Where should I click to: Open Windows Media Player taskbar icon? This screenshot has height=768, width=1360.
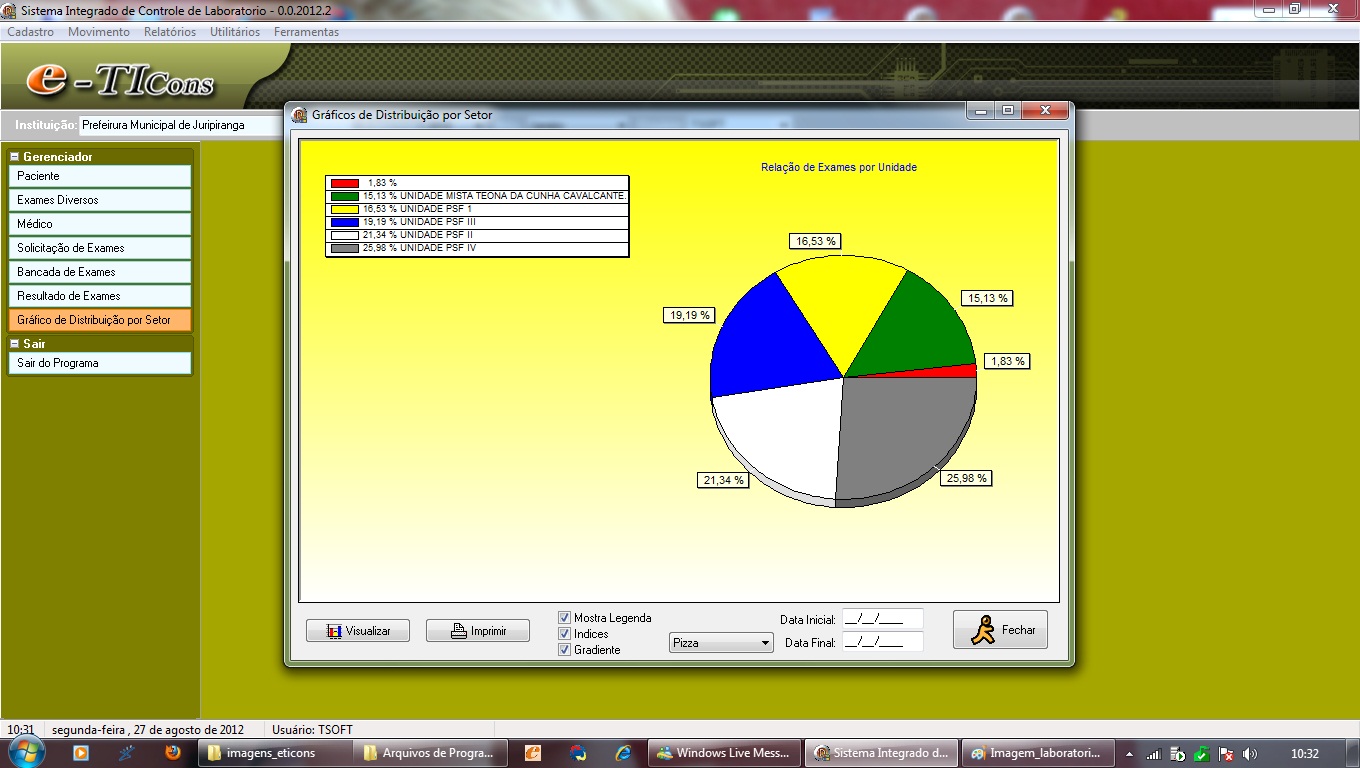(80, 753)
